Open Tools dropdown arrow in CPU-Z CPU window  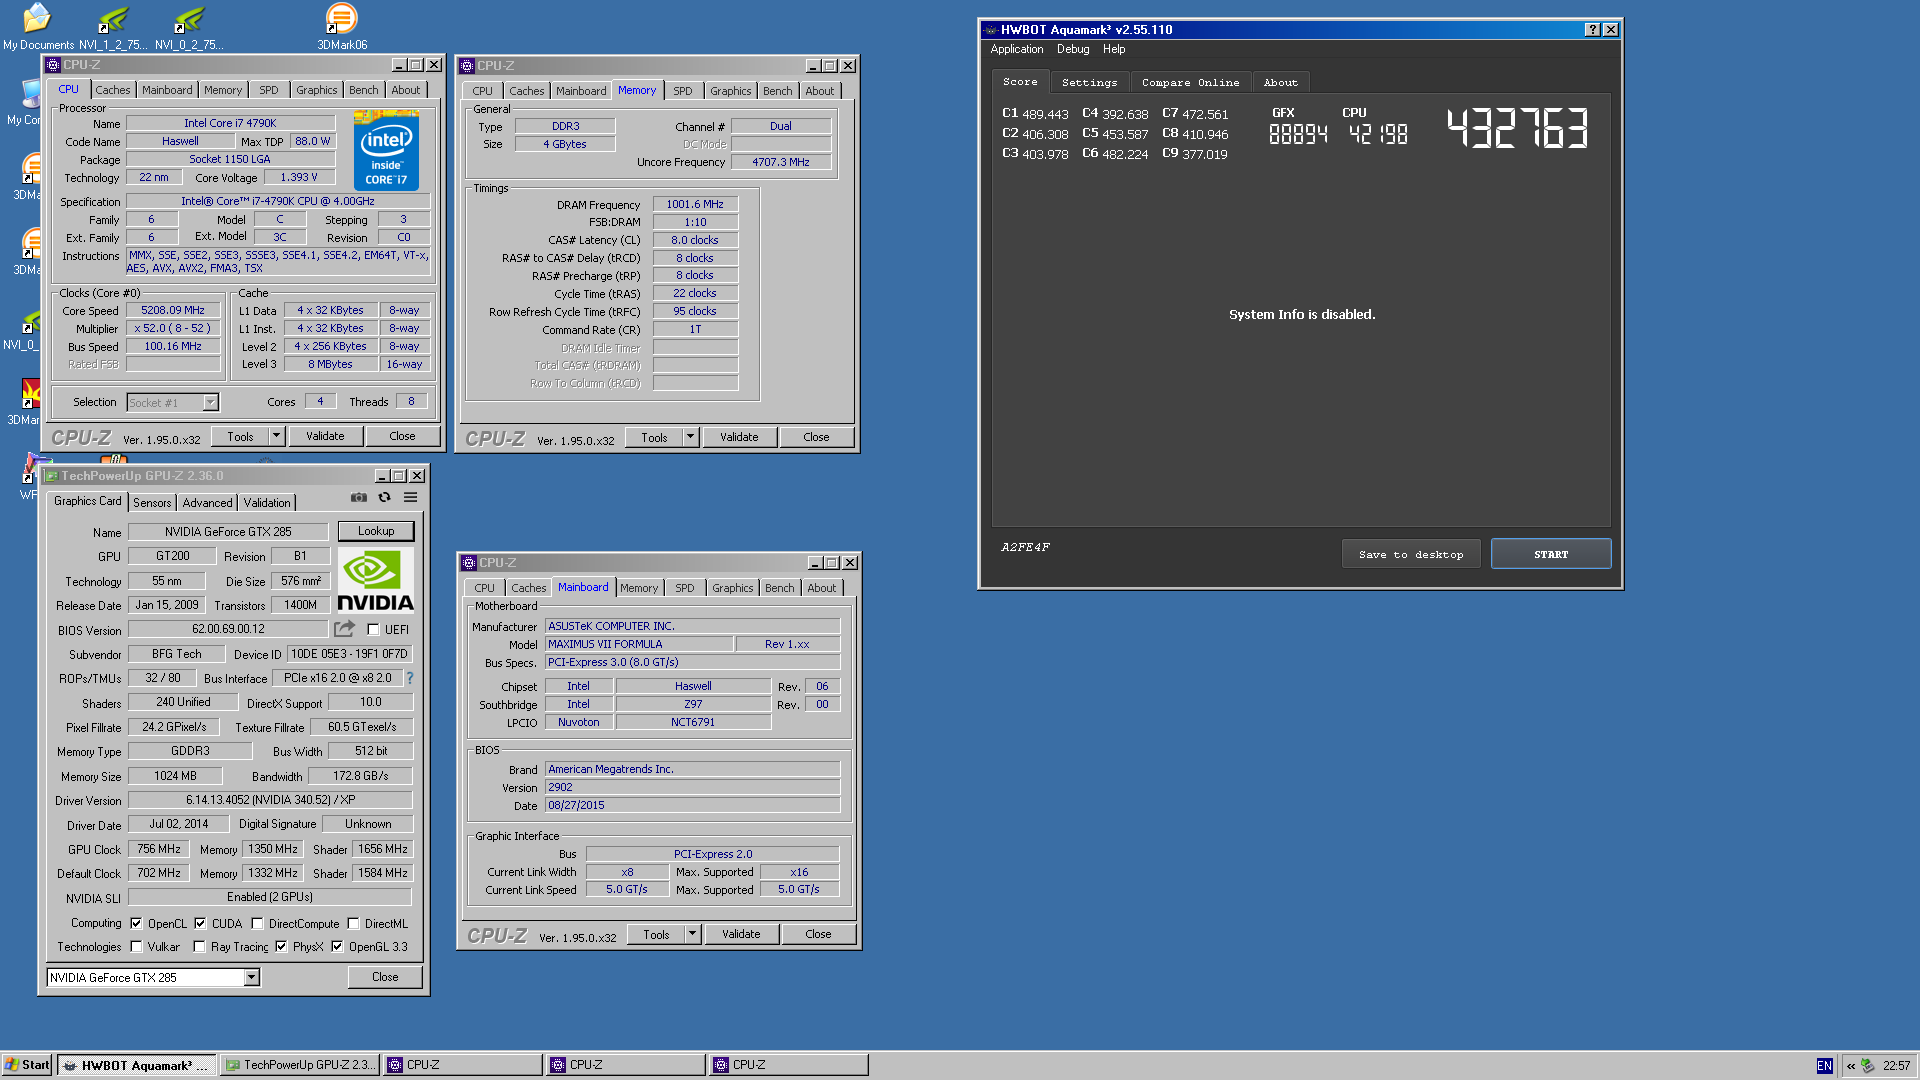click(277, 436)
